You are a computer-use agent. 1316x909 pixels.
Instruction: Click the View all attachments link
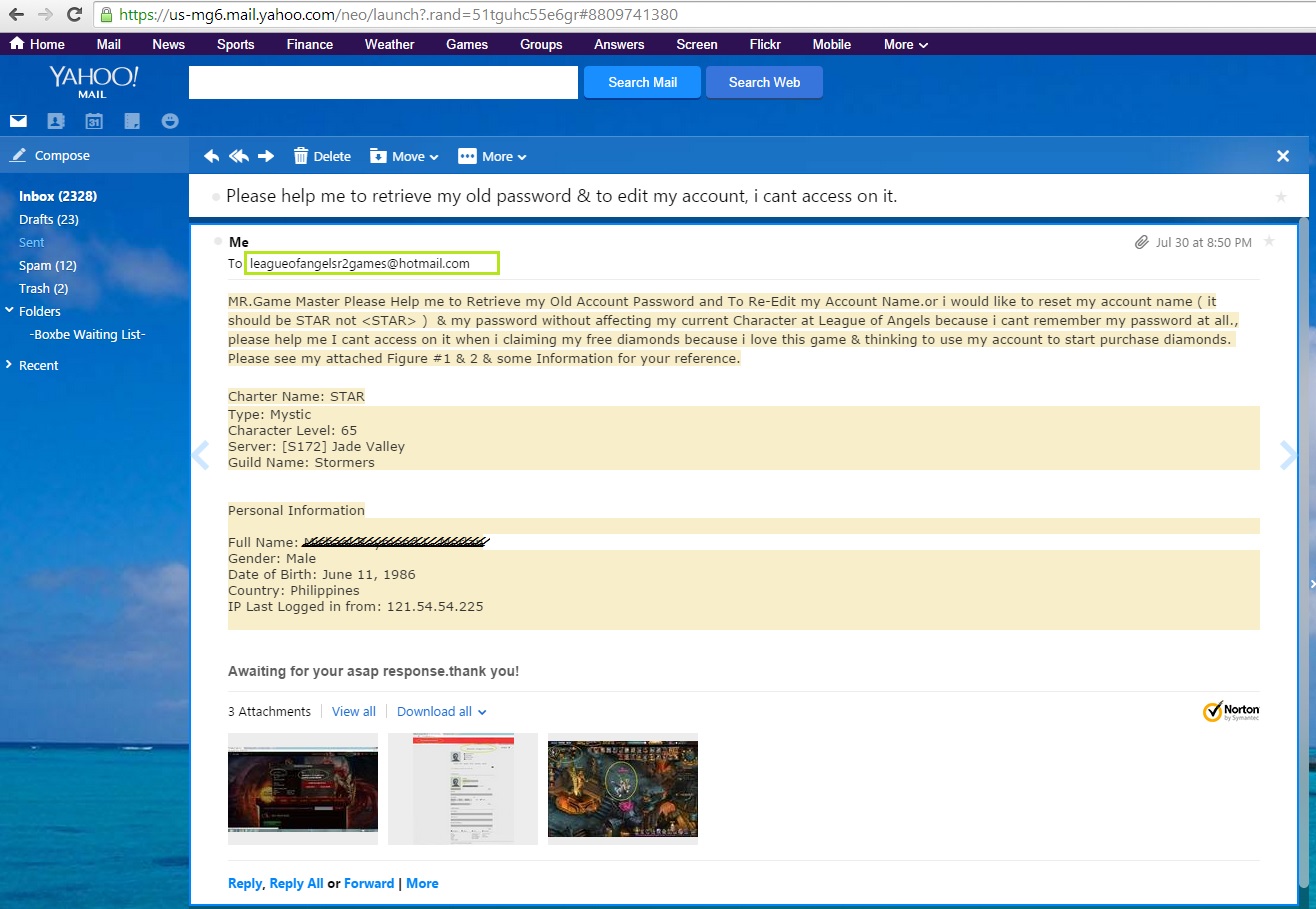point(353,712)
